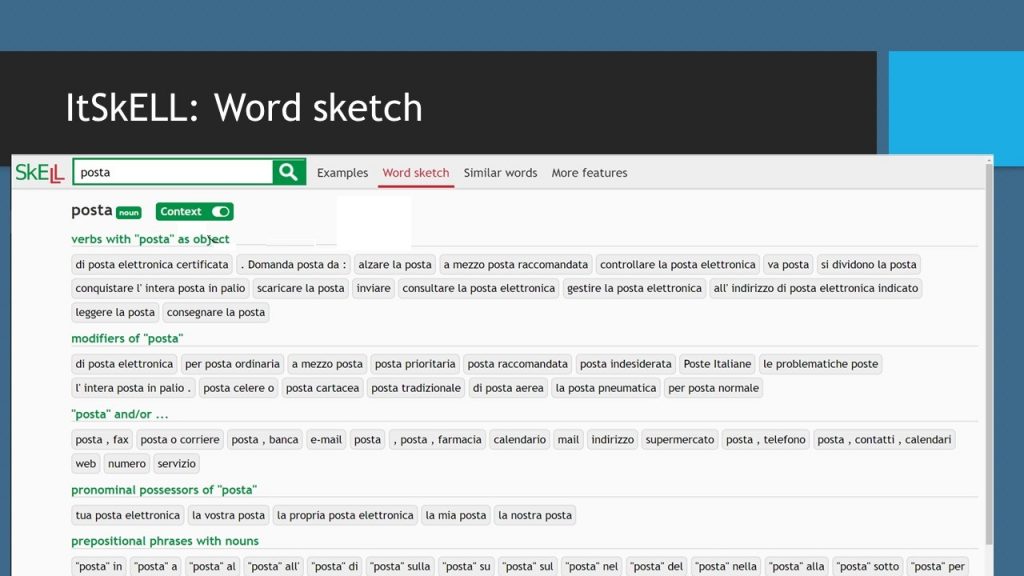The width and height of the screenshot is (1024, 576).
Task: Open the More features menu
Action: (589, 173)
